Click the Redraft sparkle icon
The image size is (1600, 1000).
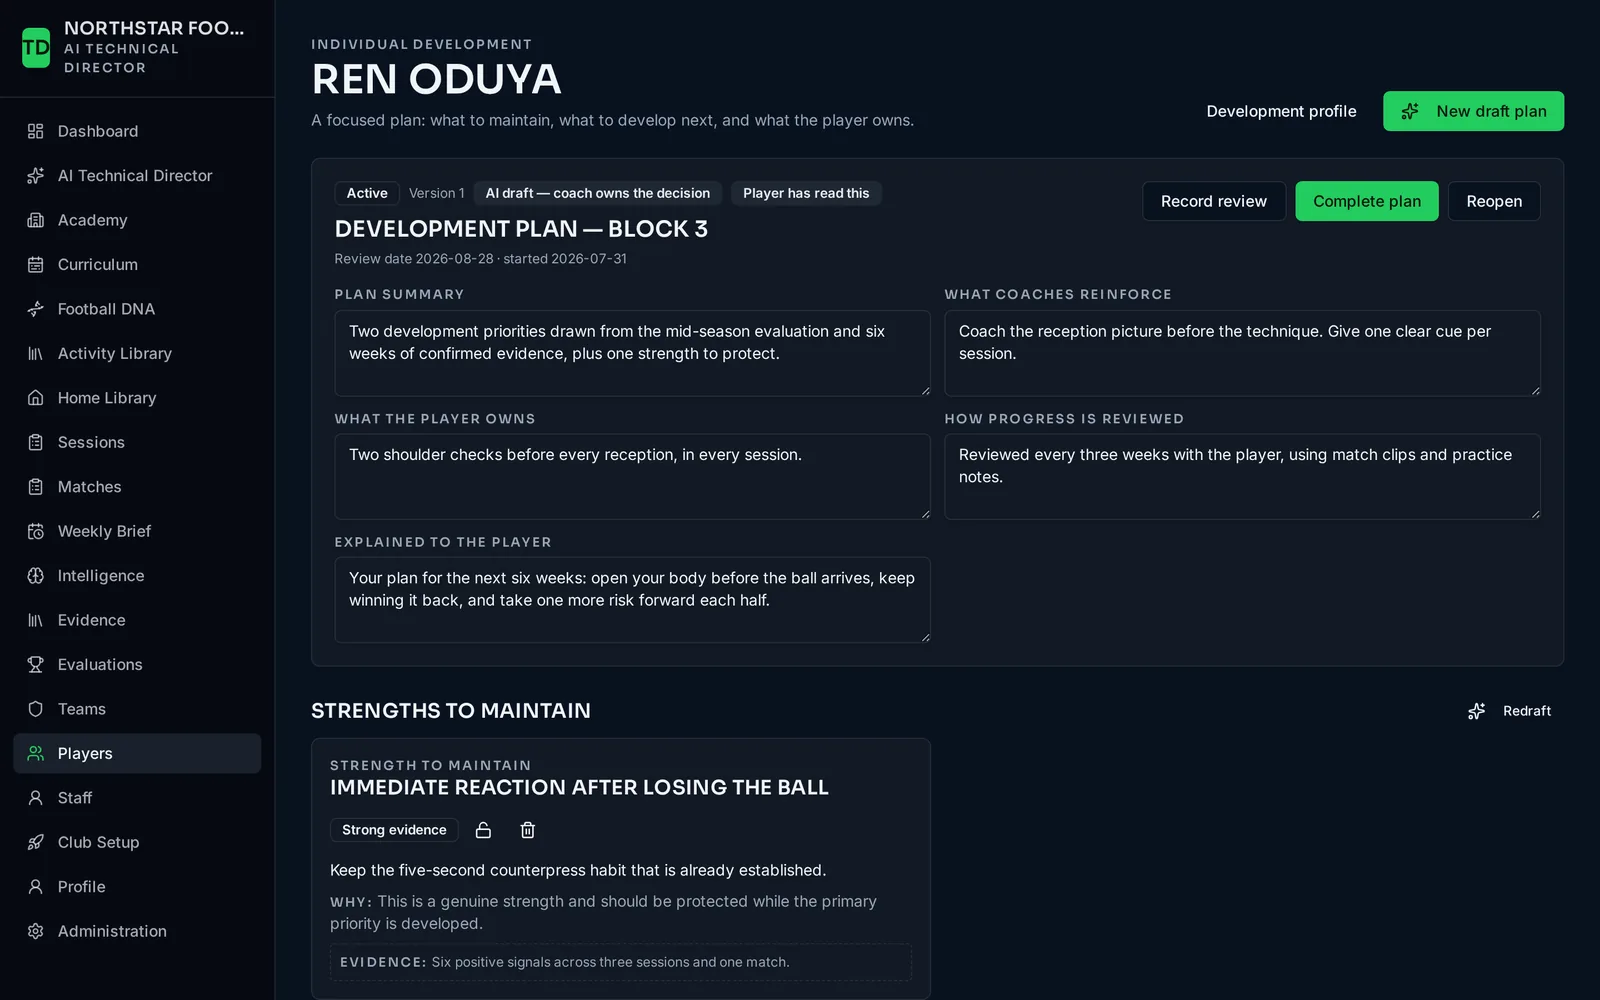coord(1476,711)
